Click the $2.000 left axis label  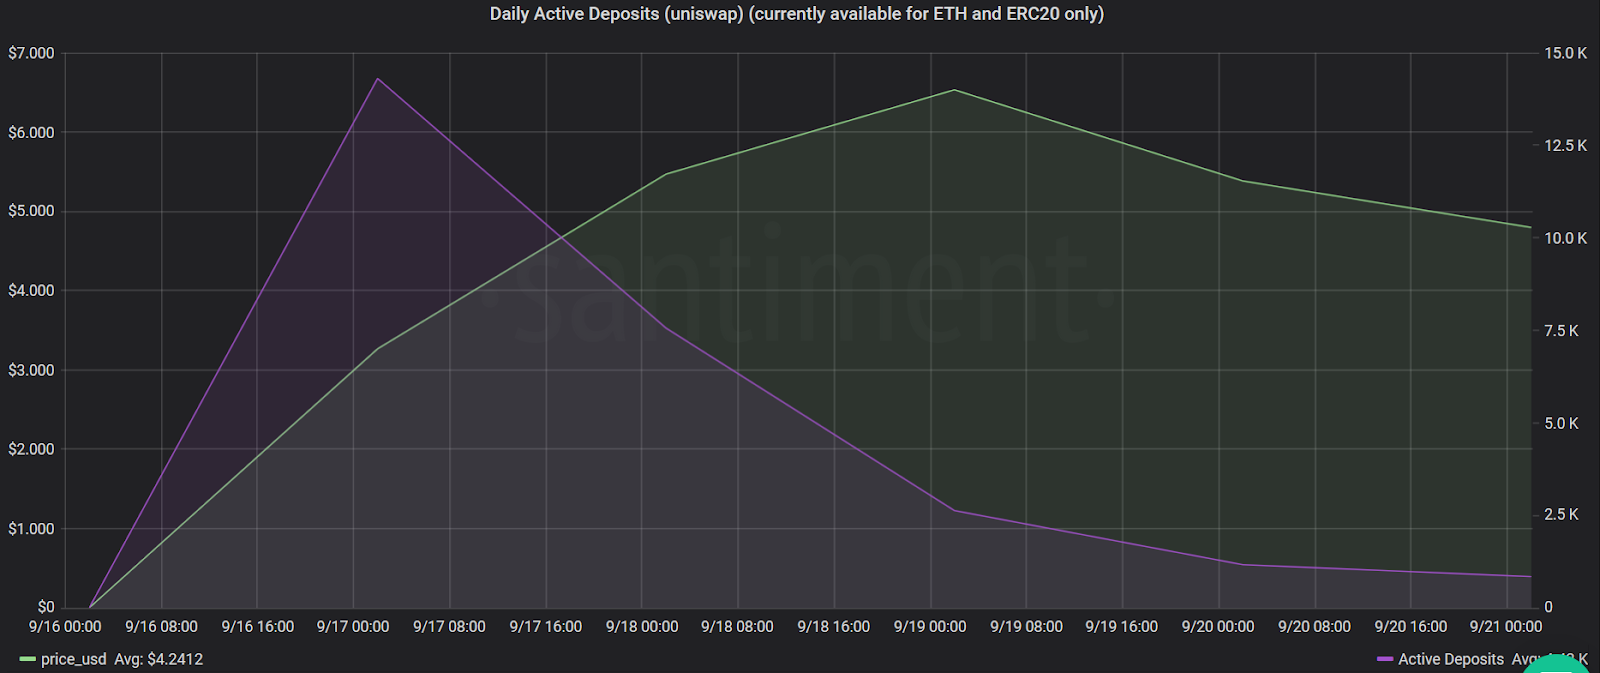[31, 449]
